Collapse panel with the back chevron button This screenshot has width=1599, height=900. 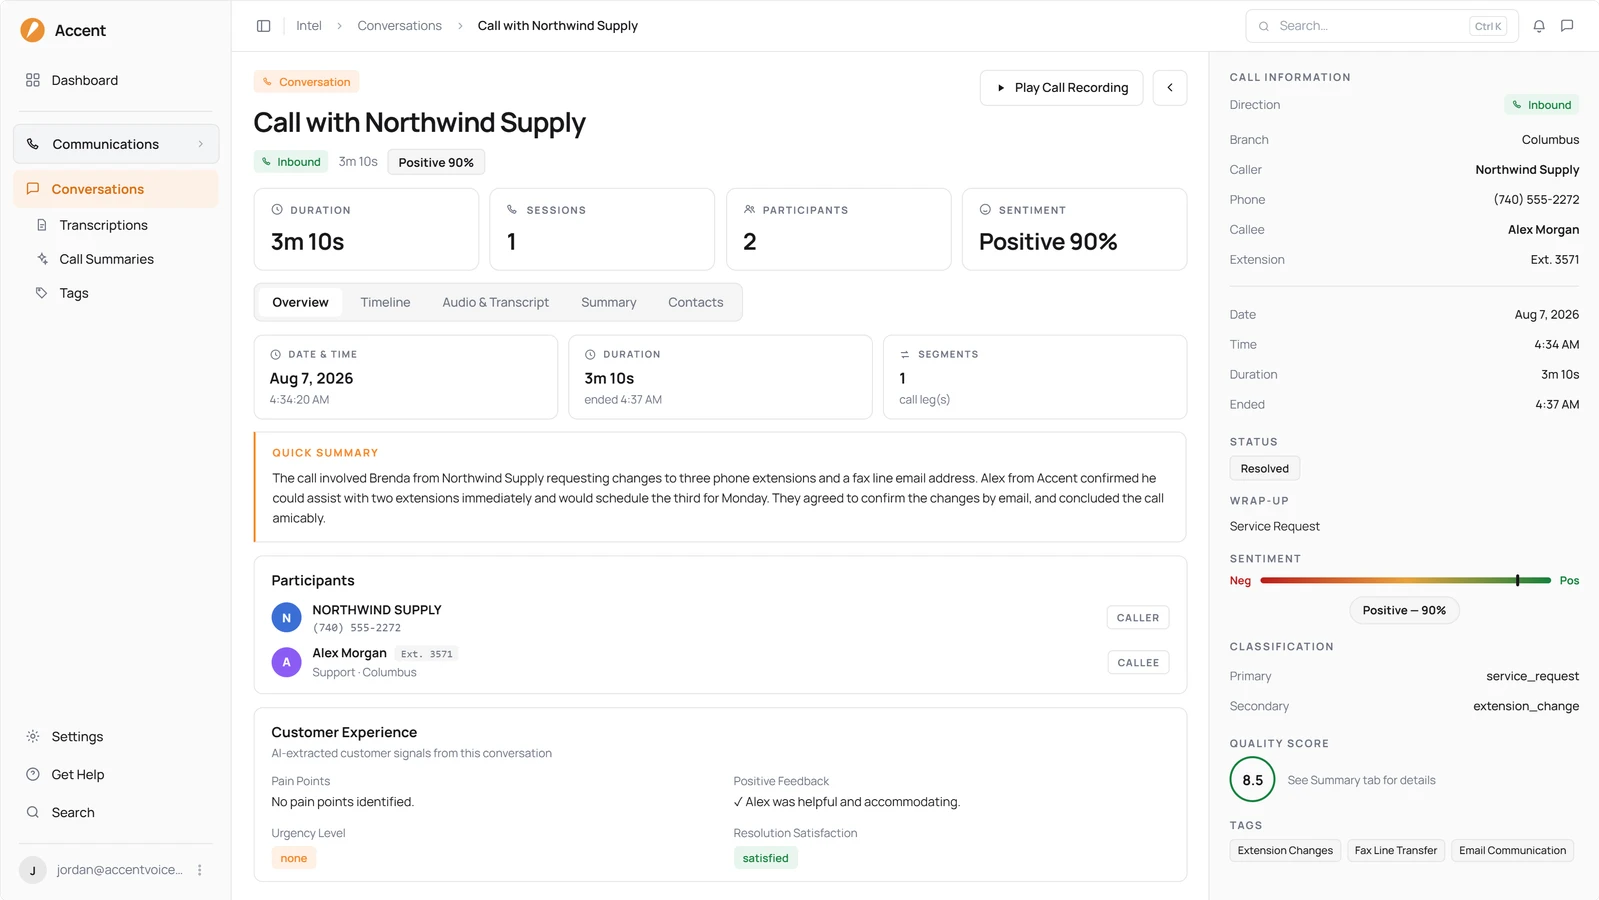coord(1170,88)
